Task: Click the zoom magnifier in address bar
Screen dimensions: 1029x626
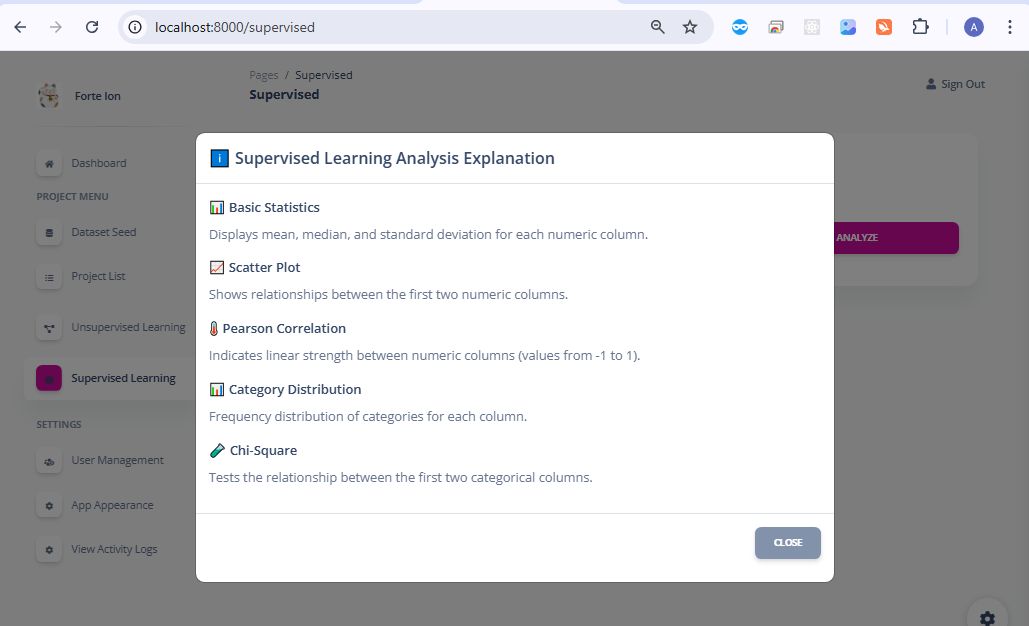Action: click(x=658, y=27)
